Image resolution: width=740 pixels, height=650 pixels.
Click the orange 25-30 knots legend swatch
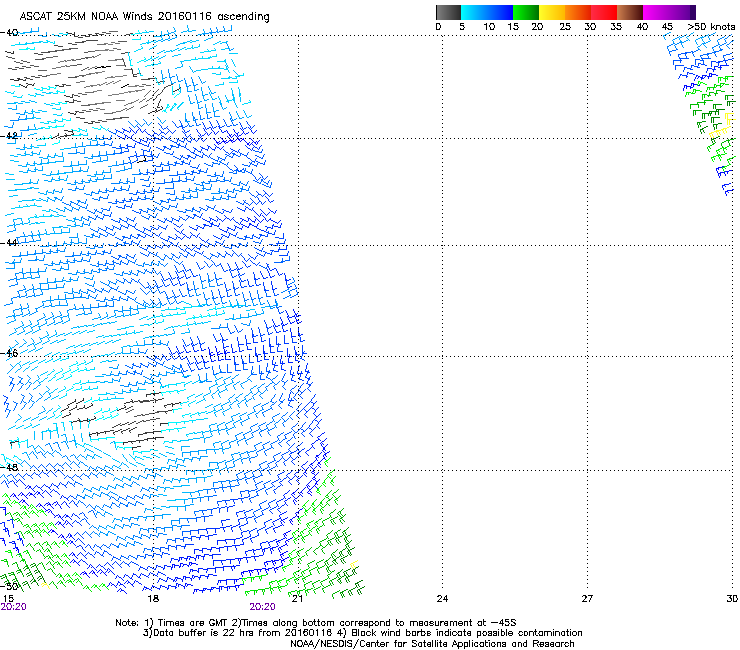pos(578,12)
